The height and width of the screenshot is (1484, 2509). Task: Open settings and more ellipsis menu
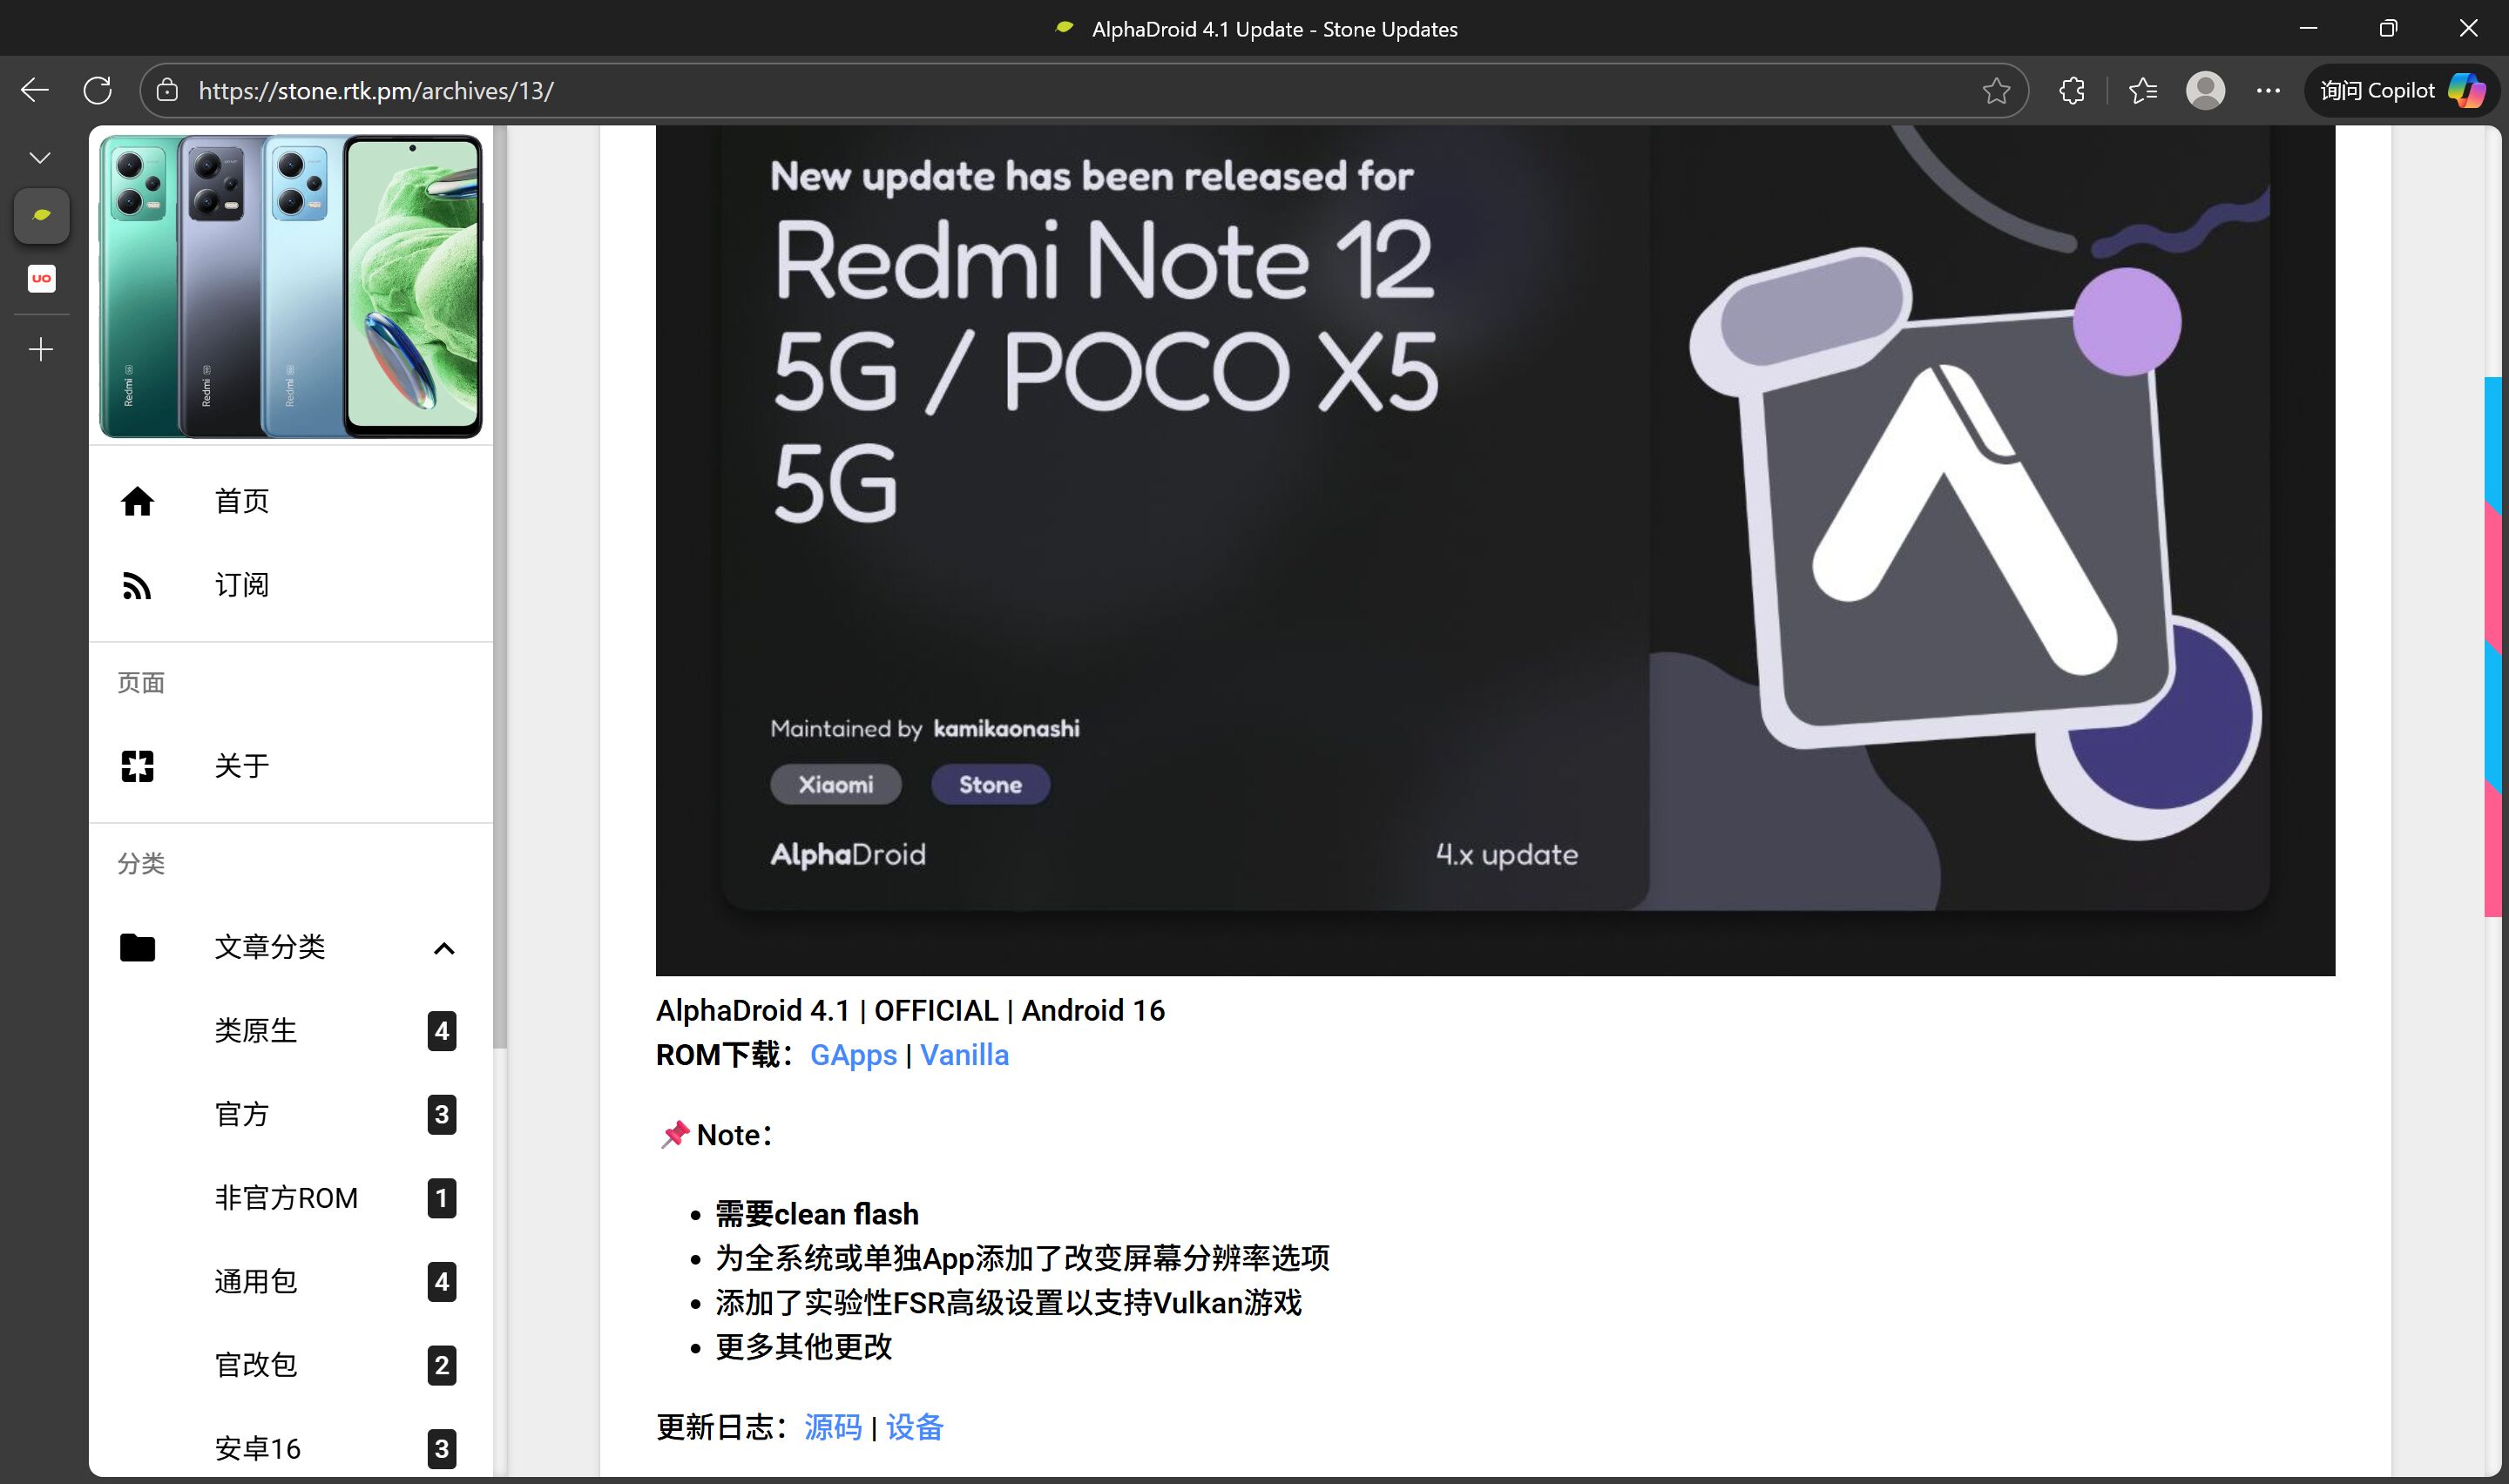(2268, 91)
